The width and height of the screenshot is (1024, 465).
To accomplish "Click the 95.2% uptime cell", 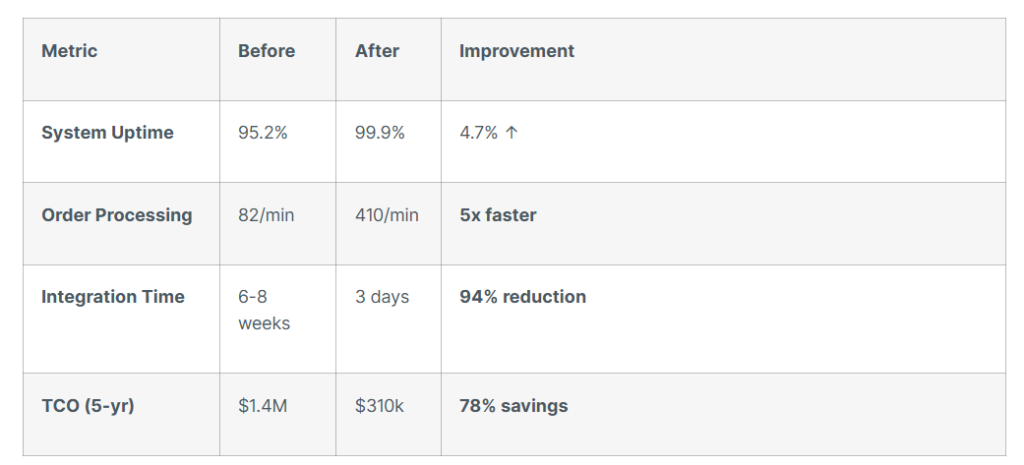I will point(262,133).
